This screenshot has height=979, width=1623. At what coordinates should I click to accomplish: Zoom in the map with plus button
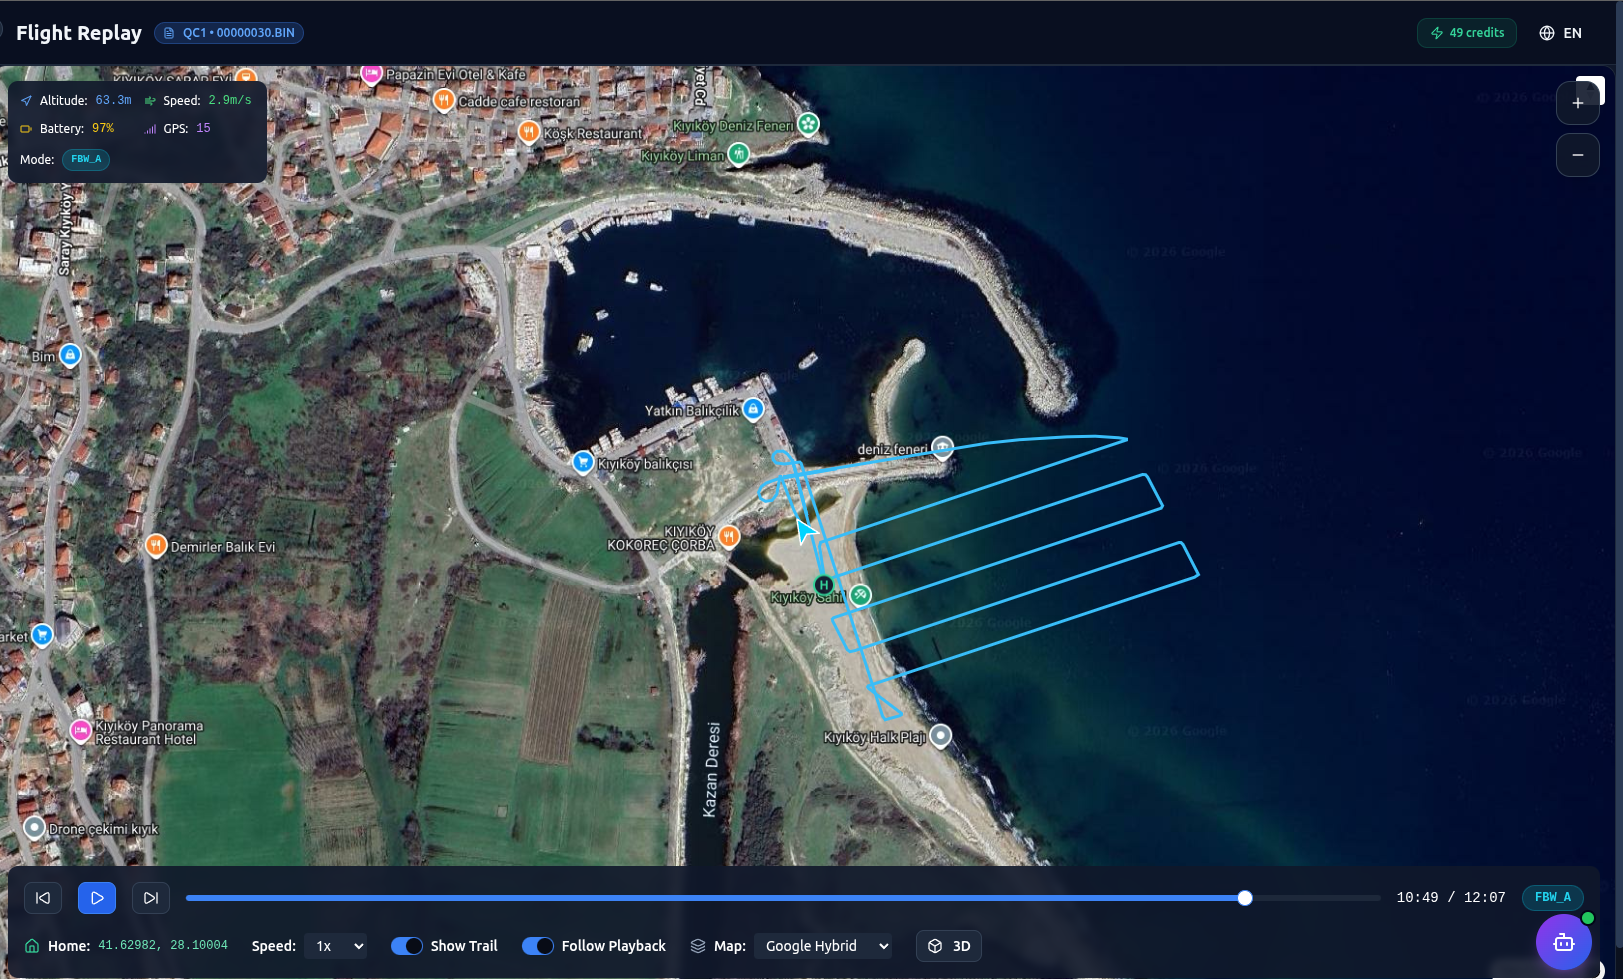(1578, 103)
